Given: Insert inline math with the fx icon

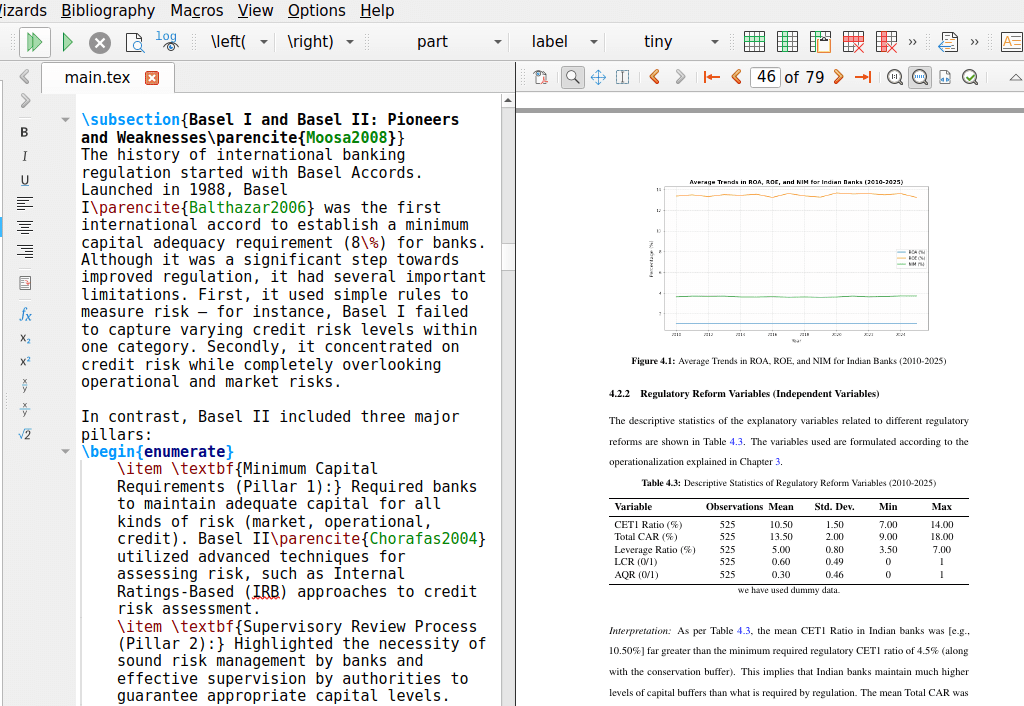Looking at the screenshot, I should coord(25,314).
